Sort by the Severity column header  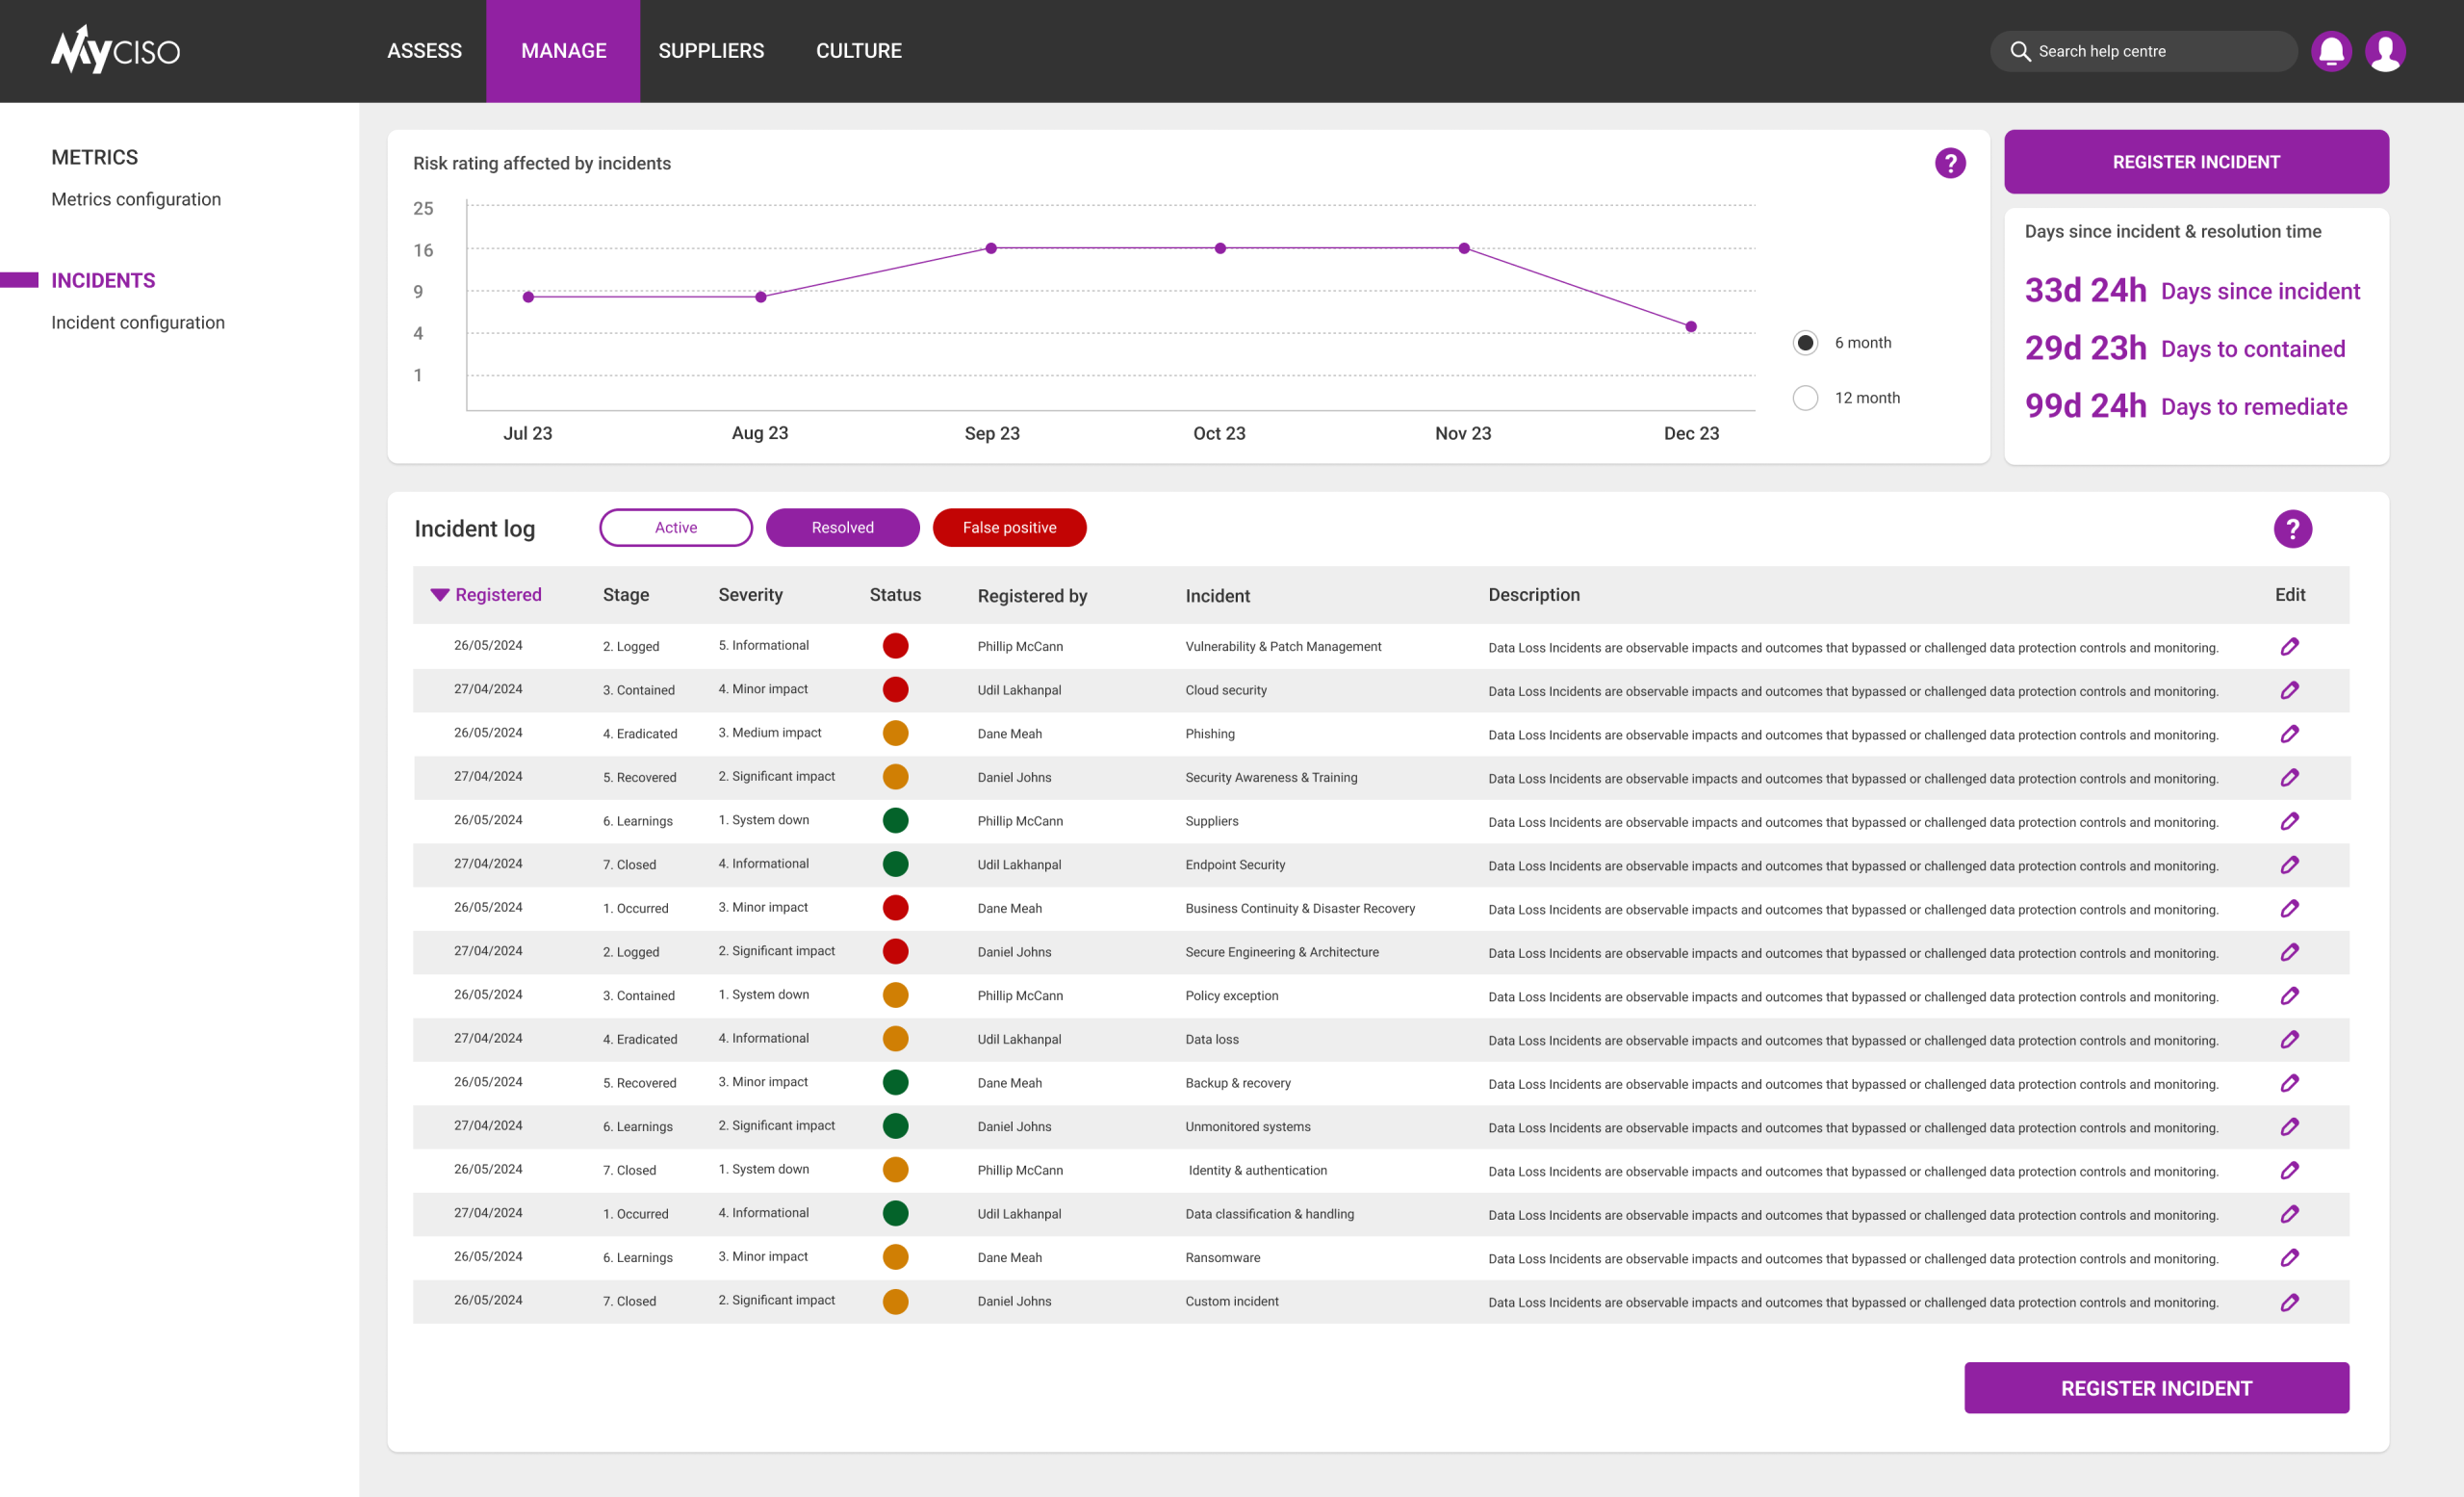pos(750,595)
